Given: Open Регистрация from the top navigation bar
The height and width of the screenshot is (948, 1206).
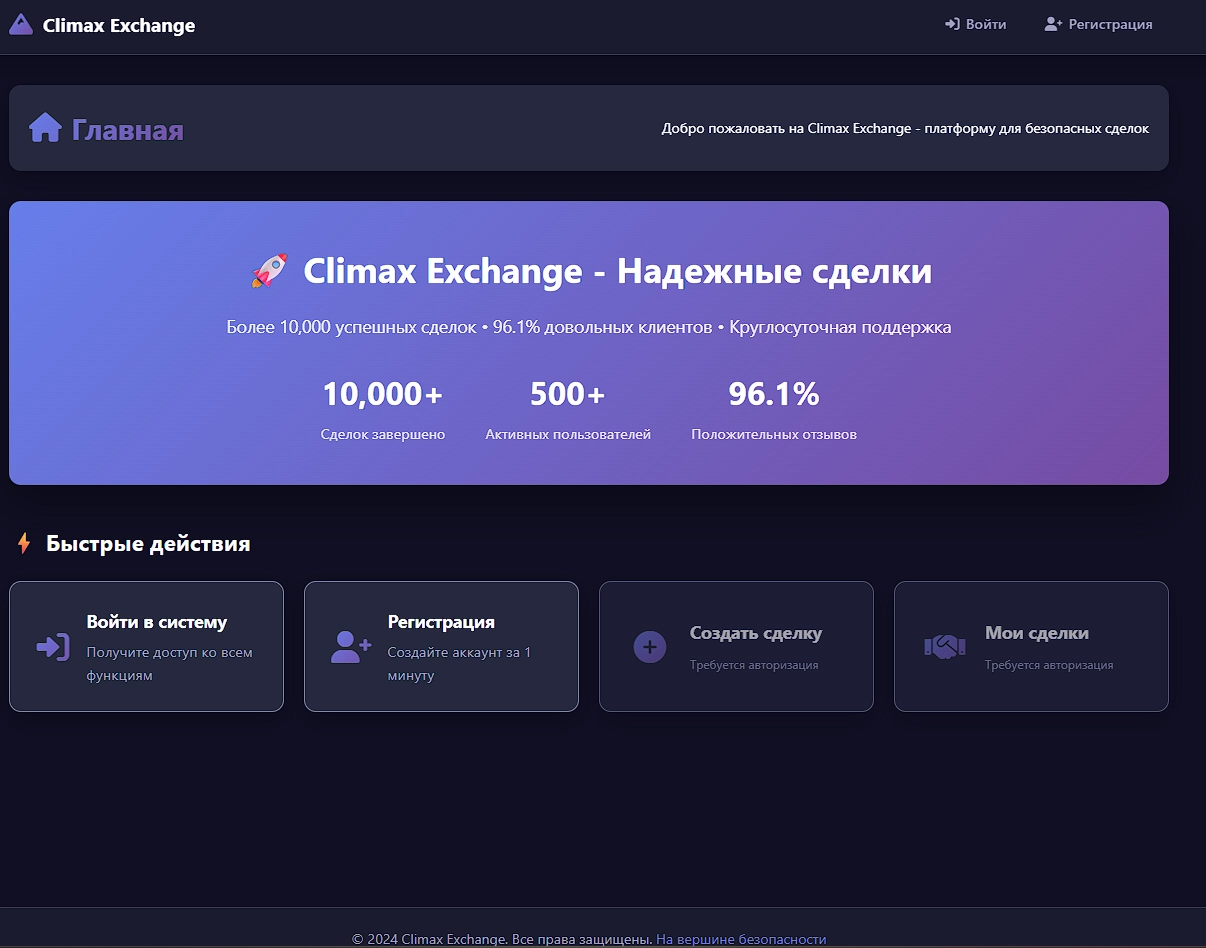Looking at the screenshot, I should pos(1110,24).
